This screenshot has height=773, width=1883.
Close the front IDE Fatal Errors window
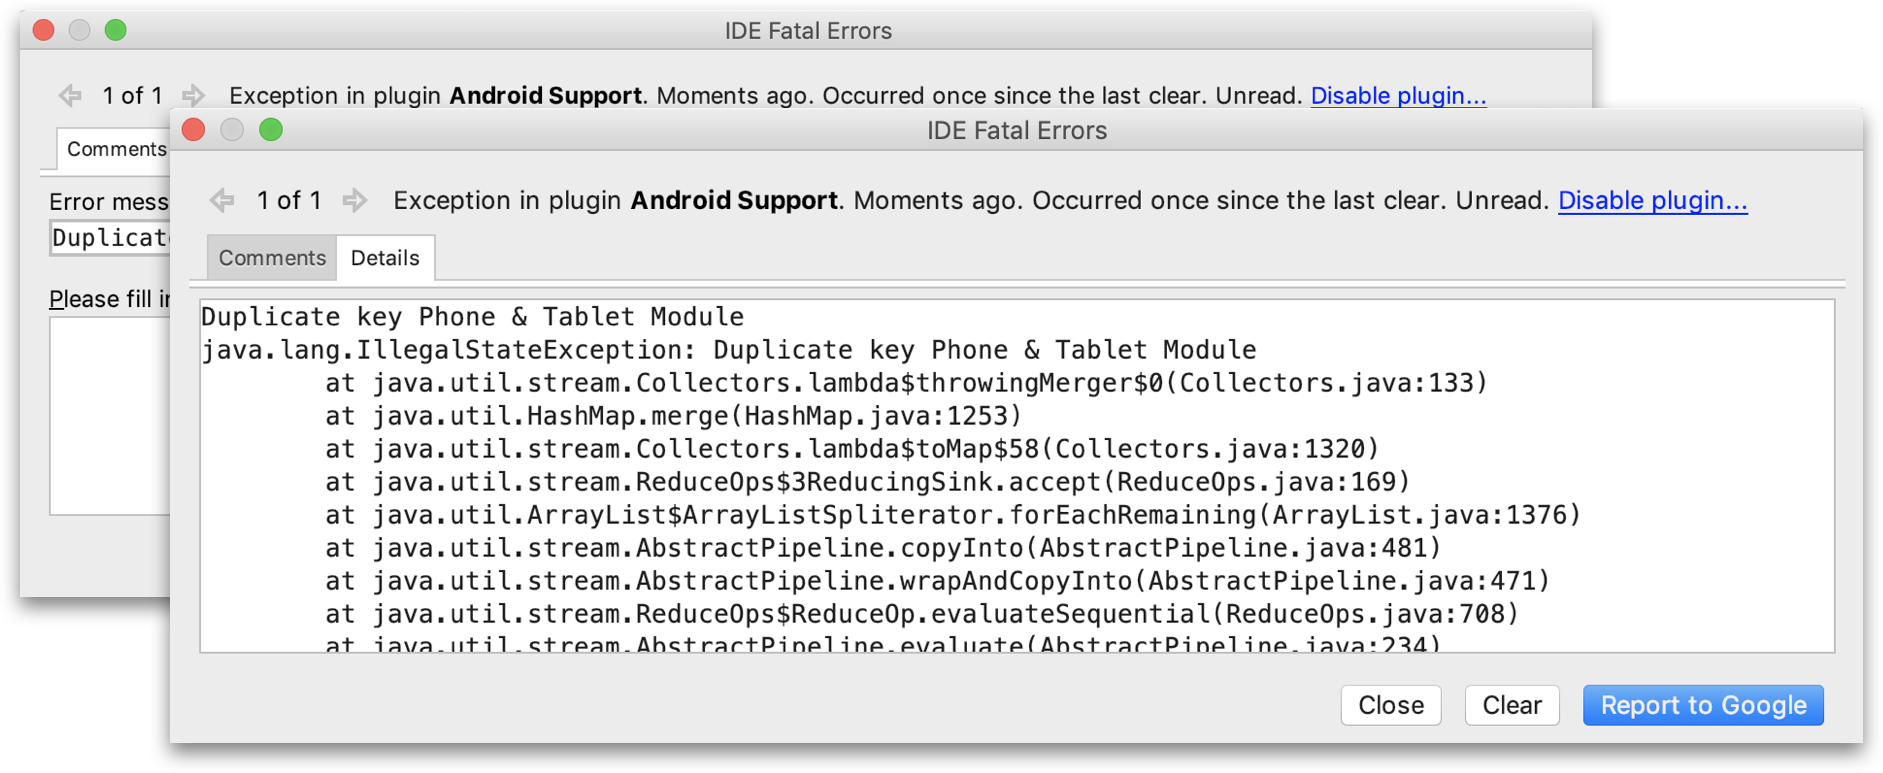pyautogui.click(x=194, y=130)
